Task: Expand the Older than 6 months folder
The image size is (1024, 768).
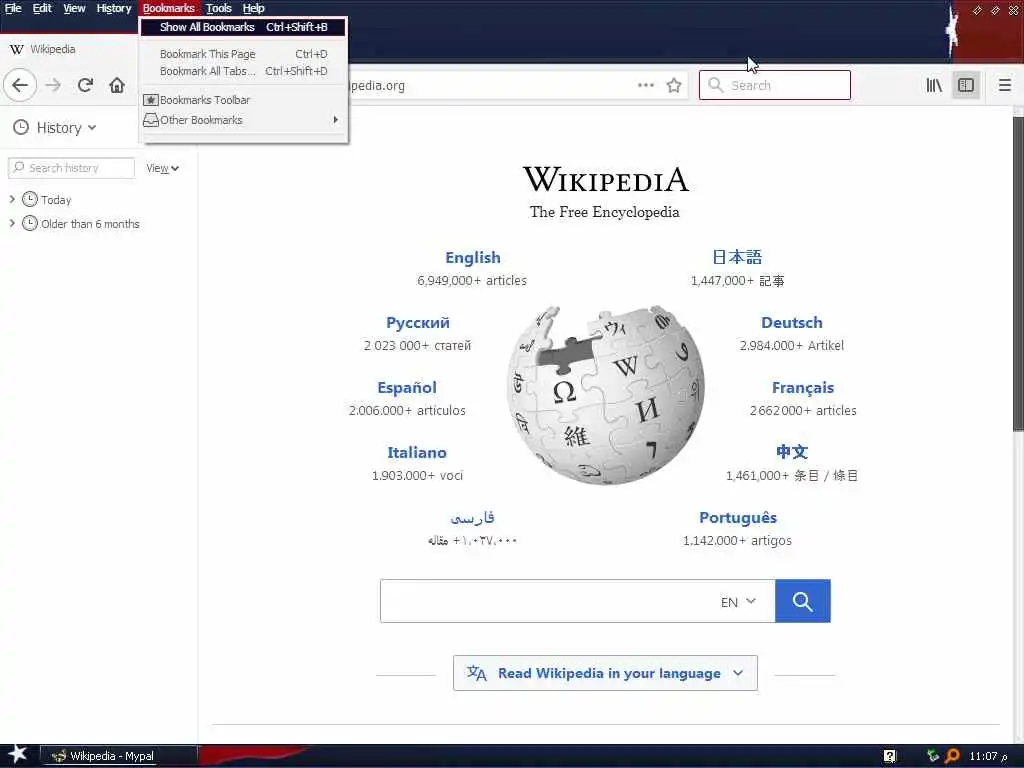Action: pos(12,223)
